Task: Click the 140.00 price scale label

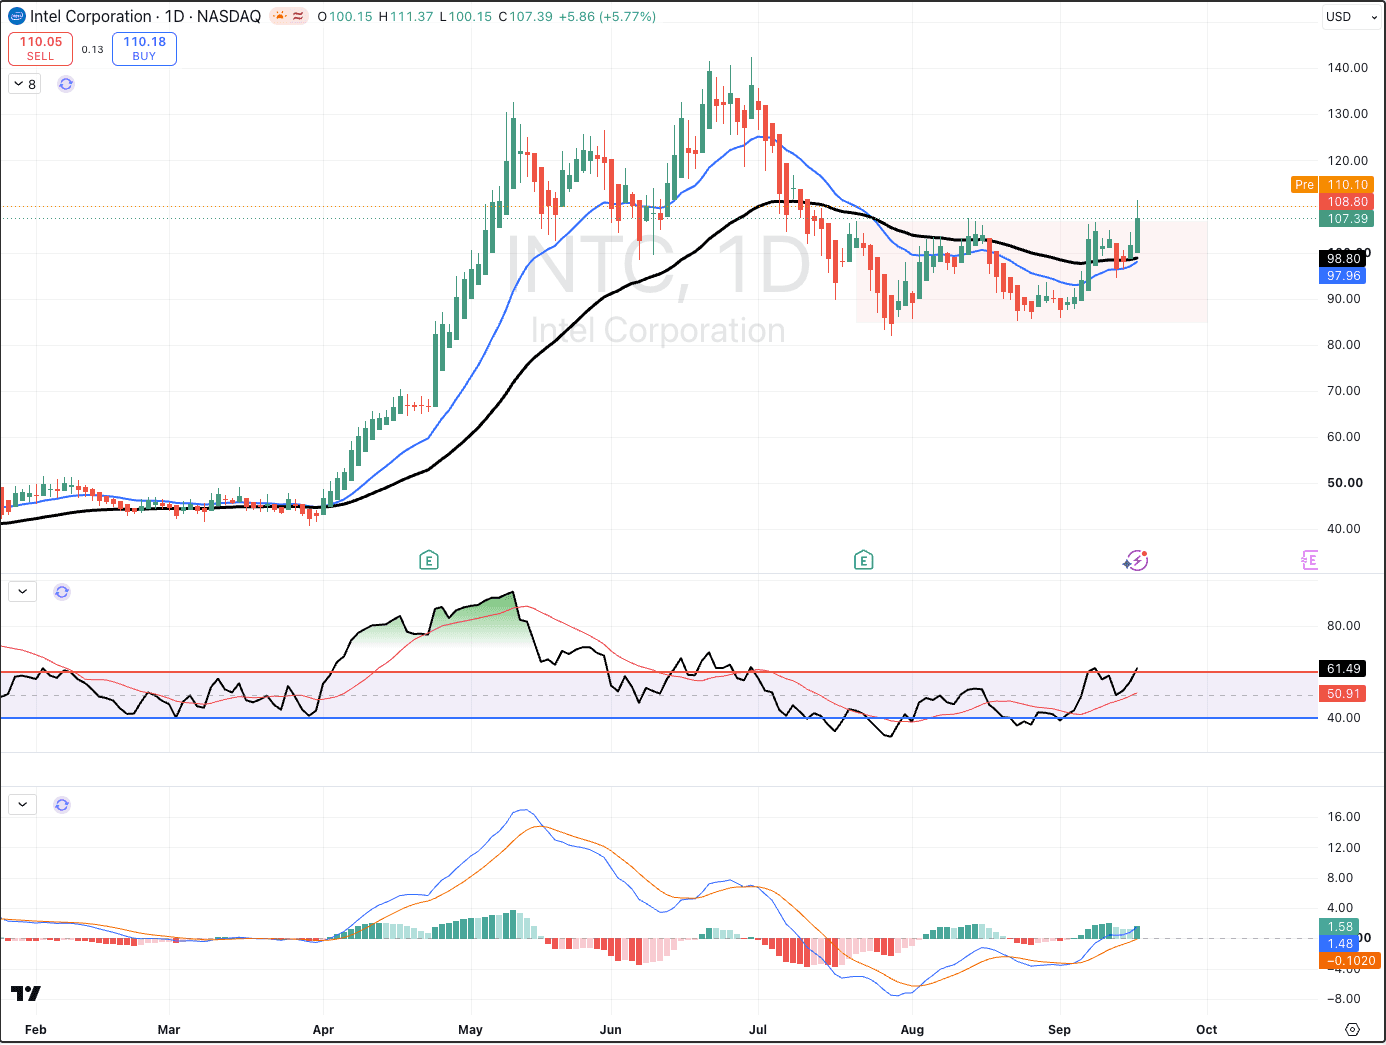Action: tap(1347, 68)
